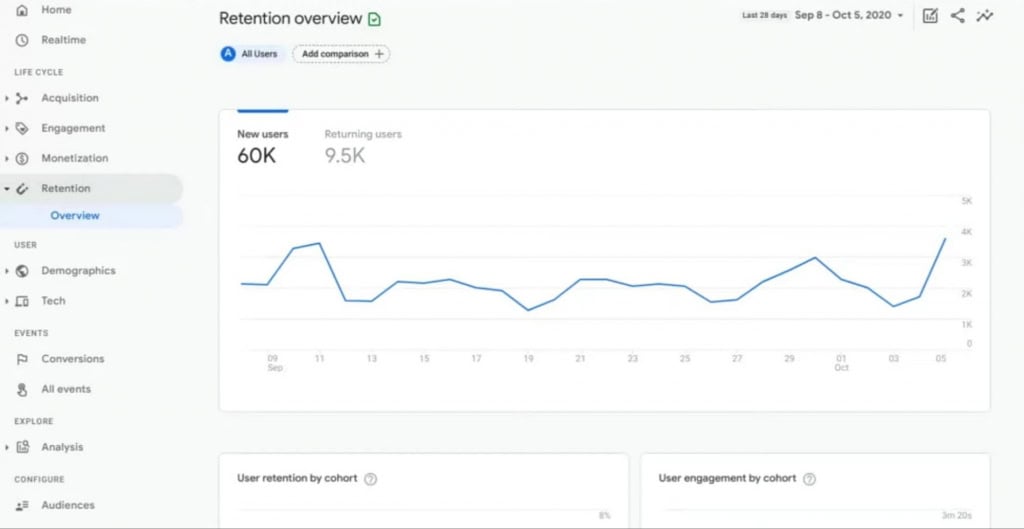The height and width of the screenshot is (529, 1024).
Task: Click the green report status check icon
Action: pos(374,19)
